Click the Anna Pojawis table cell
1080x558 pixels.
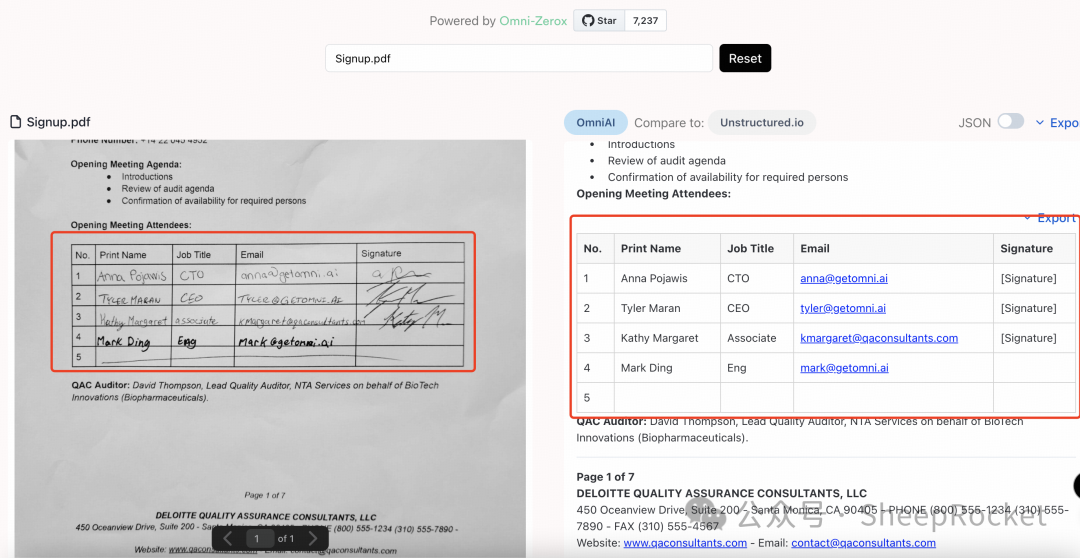667,278
